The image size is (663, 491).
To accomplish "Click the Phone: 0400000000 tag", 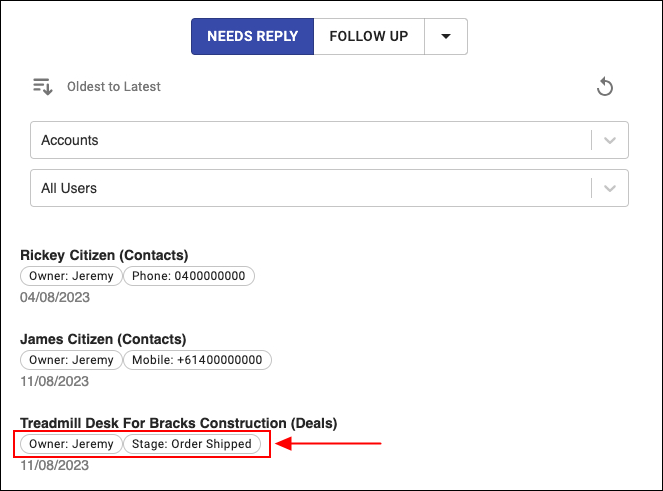I will [189, 276].
